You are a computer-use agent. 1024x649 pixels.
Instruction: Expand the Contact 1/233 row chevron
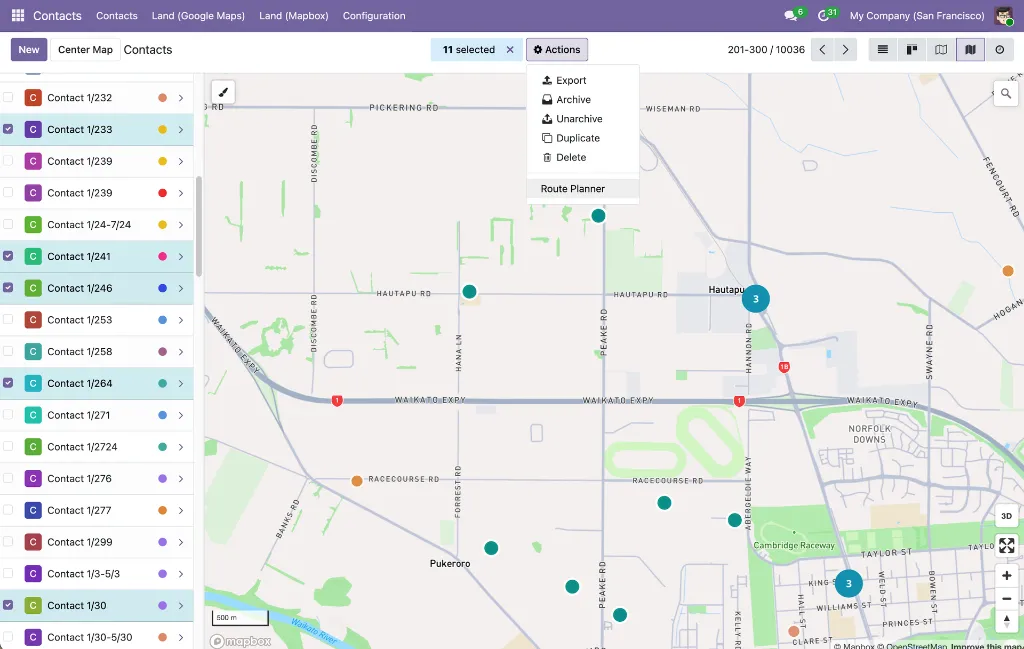pos(181,130)
